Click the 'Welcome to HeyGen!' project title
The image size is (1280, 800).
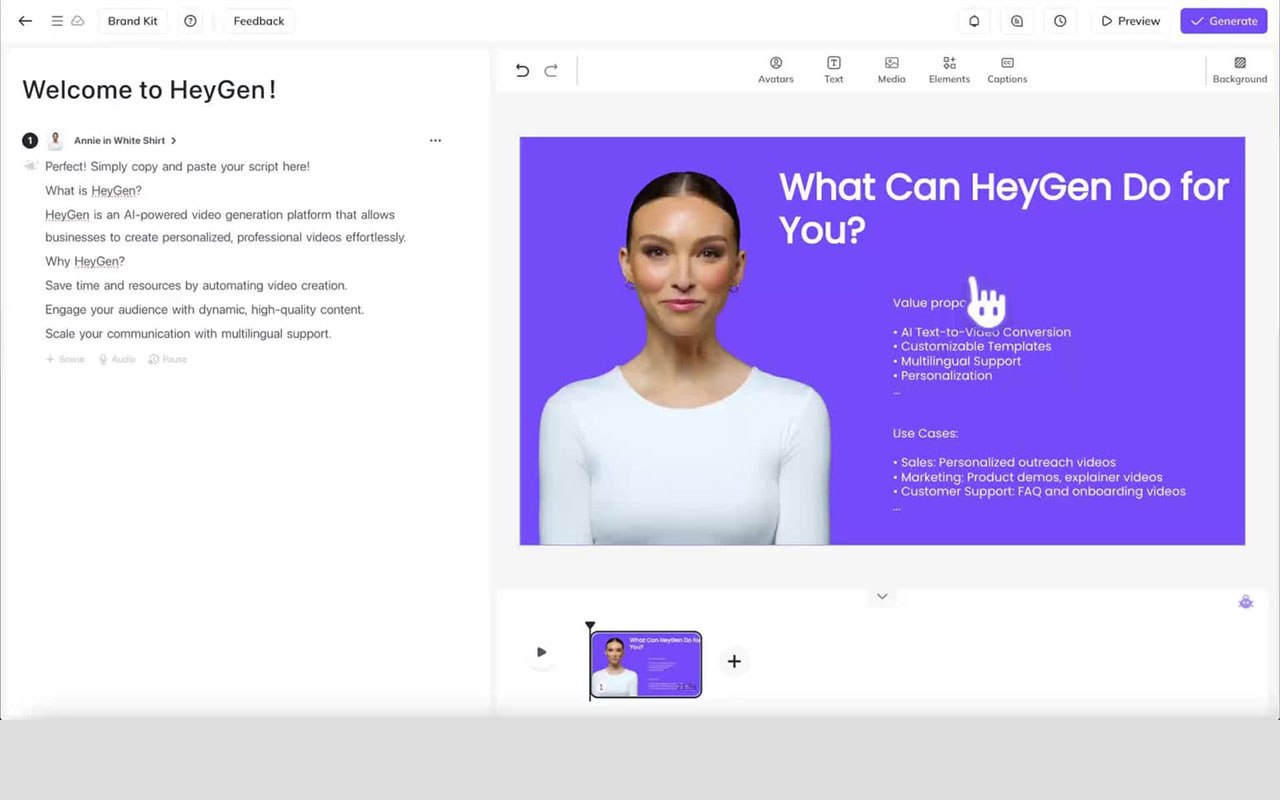click(x=149, y=90)
